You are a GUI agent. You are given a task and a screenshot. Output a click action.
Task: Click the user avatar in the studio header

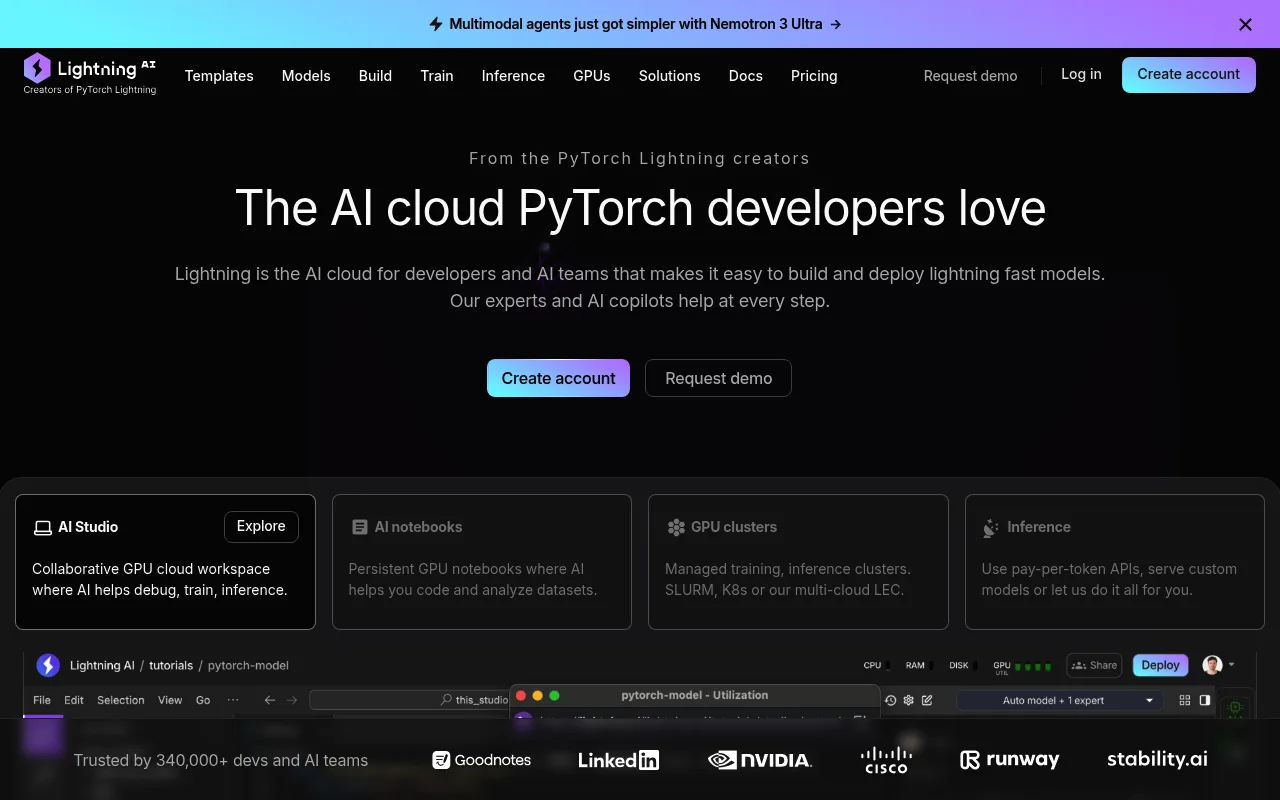[x=1212, y=665]
